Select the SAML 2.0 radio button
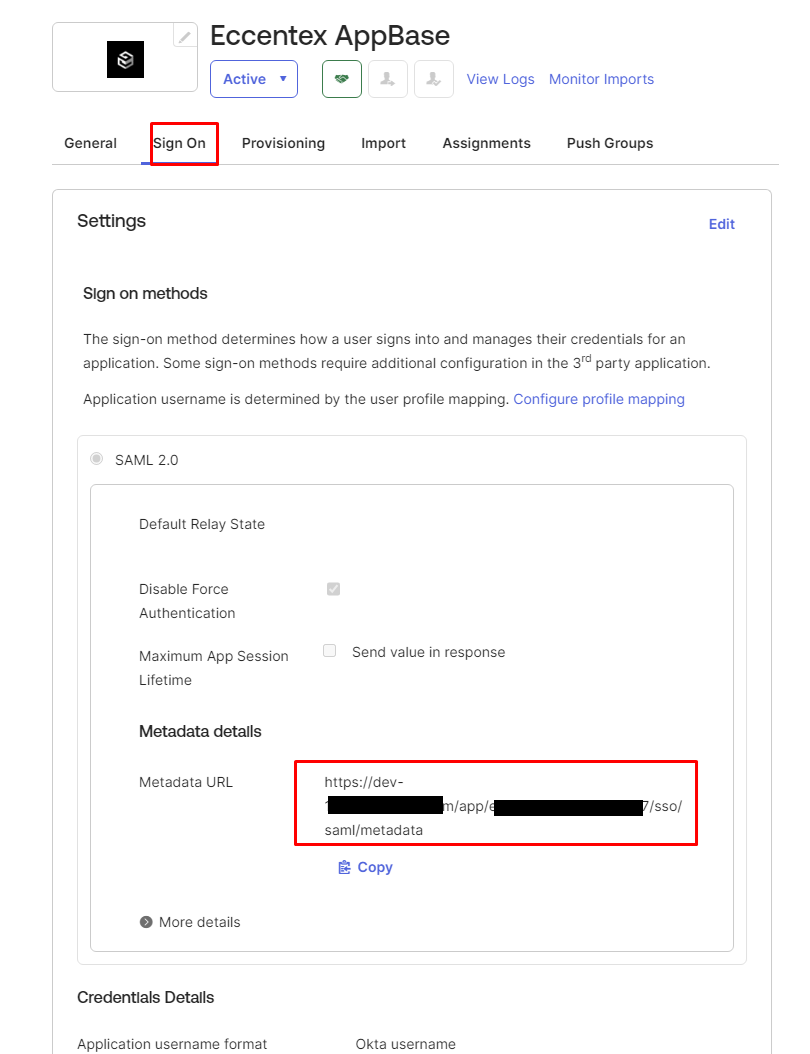Image resolution: width=810 pixels, height=1054 pixels. (x=97, y=459)
